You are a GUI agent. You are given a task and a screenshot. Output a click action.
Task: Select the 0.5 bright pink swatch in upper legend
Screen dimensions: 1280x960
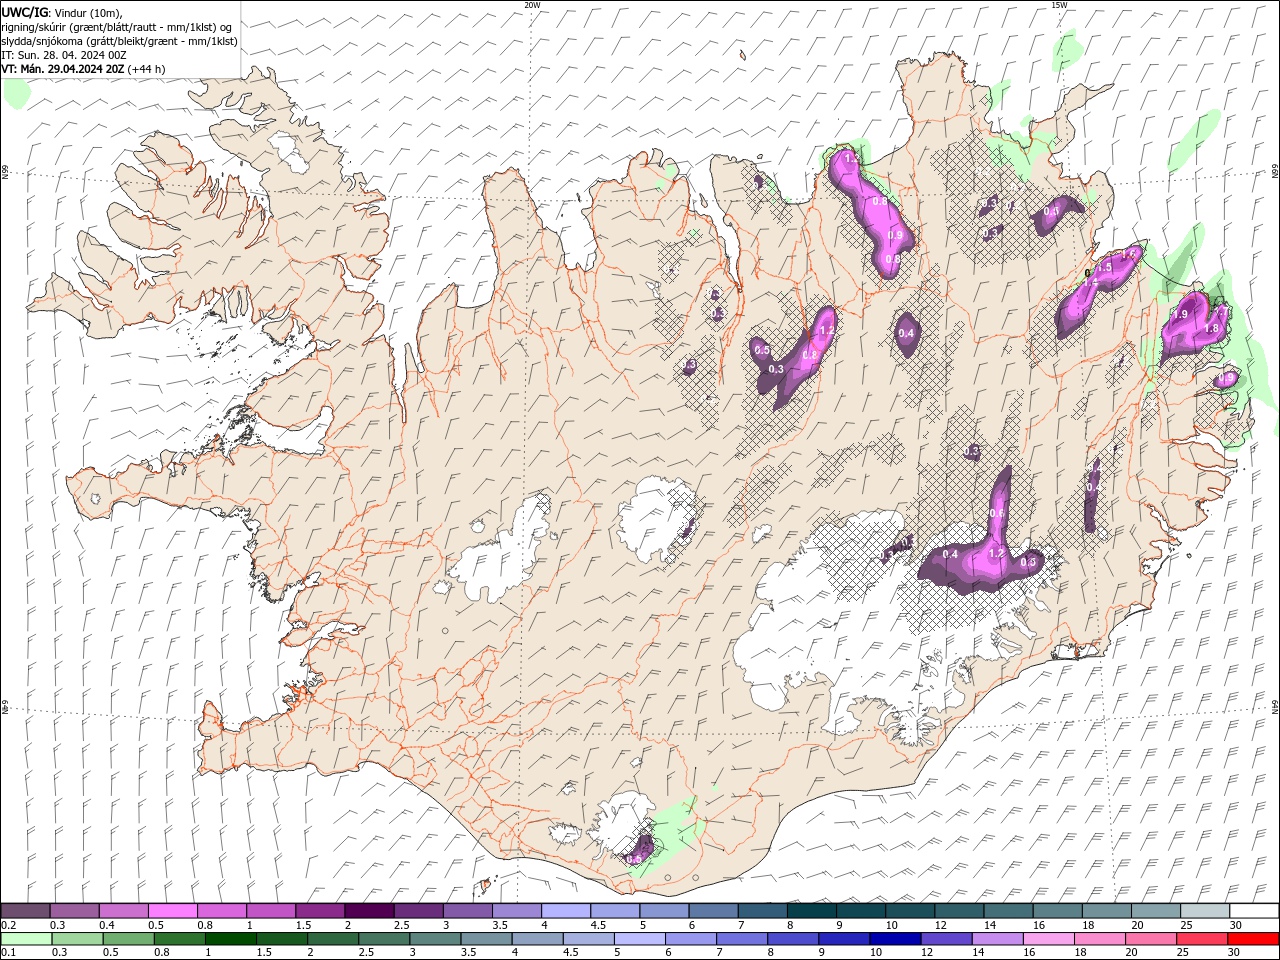coord(173,911)
